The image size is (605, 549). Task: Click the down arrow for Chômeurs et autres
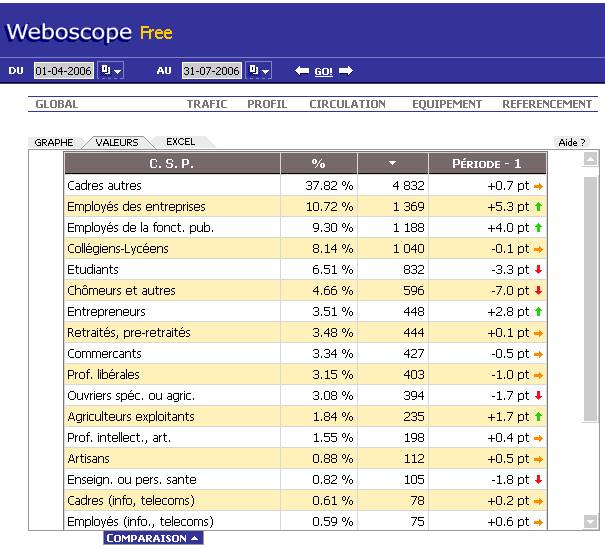539,291
